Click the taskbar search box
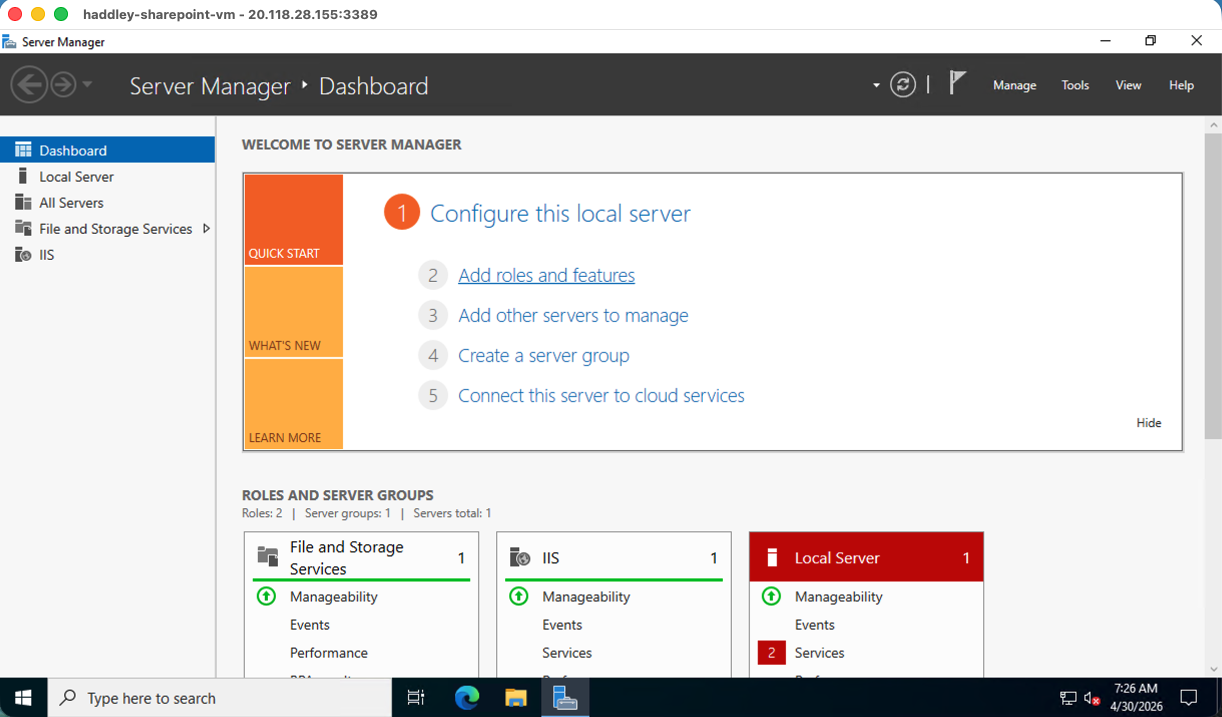 [220, 698]
